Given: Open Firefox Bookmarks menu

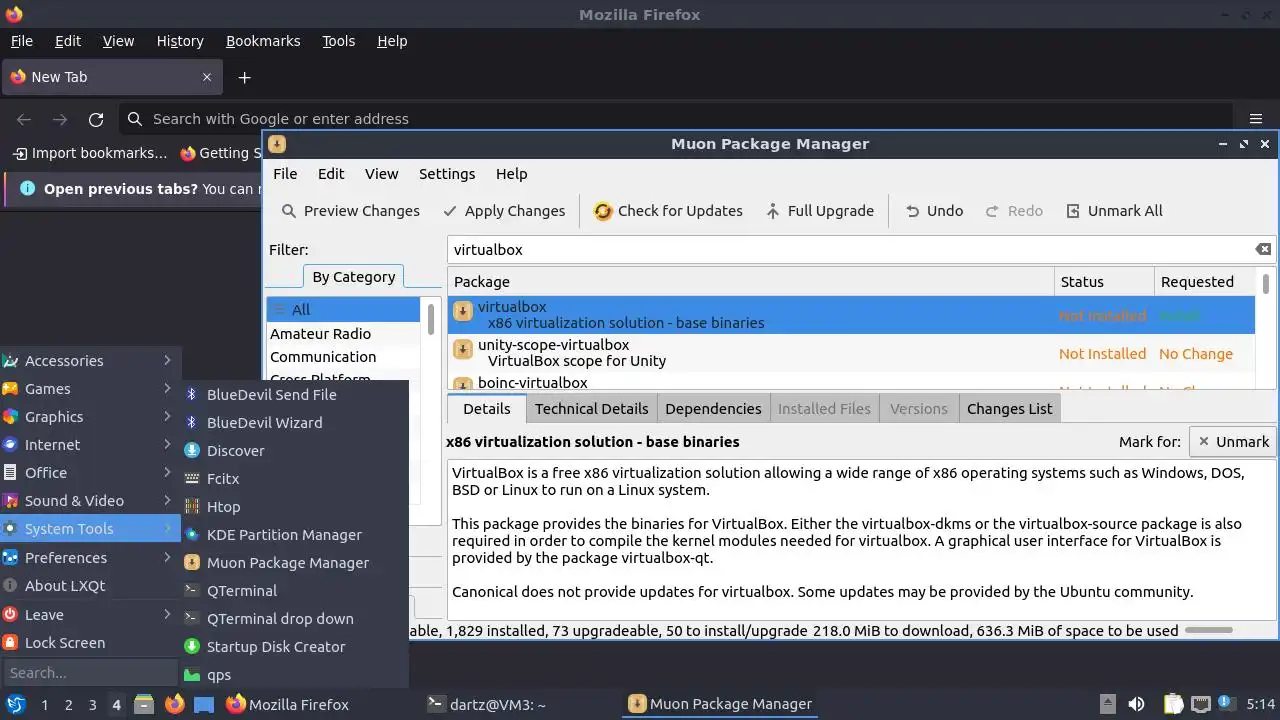Looking at the screenshot, I should [263, 41].
